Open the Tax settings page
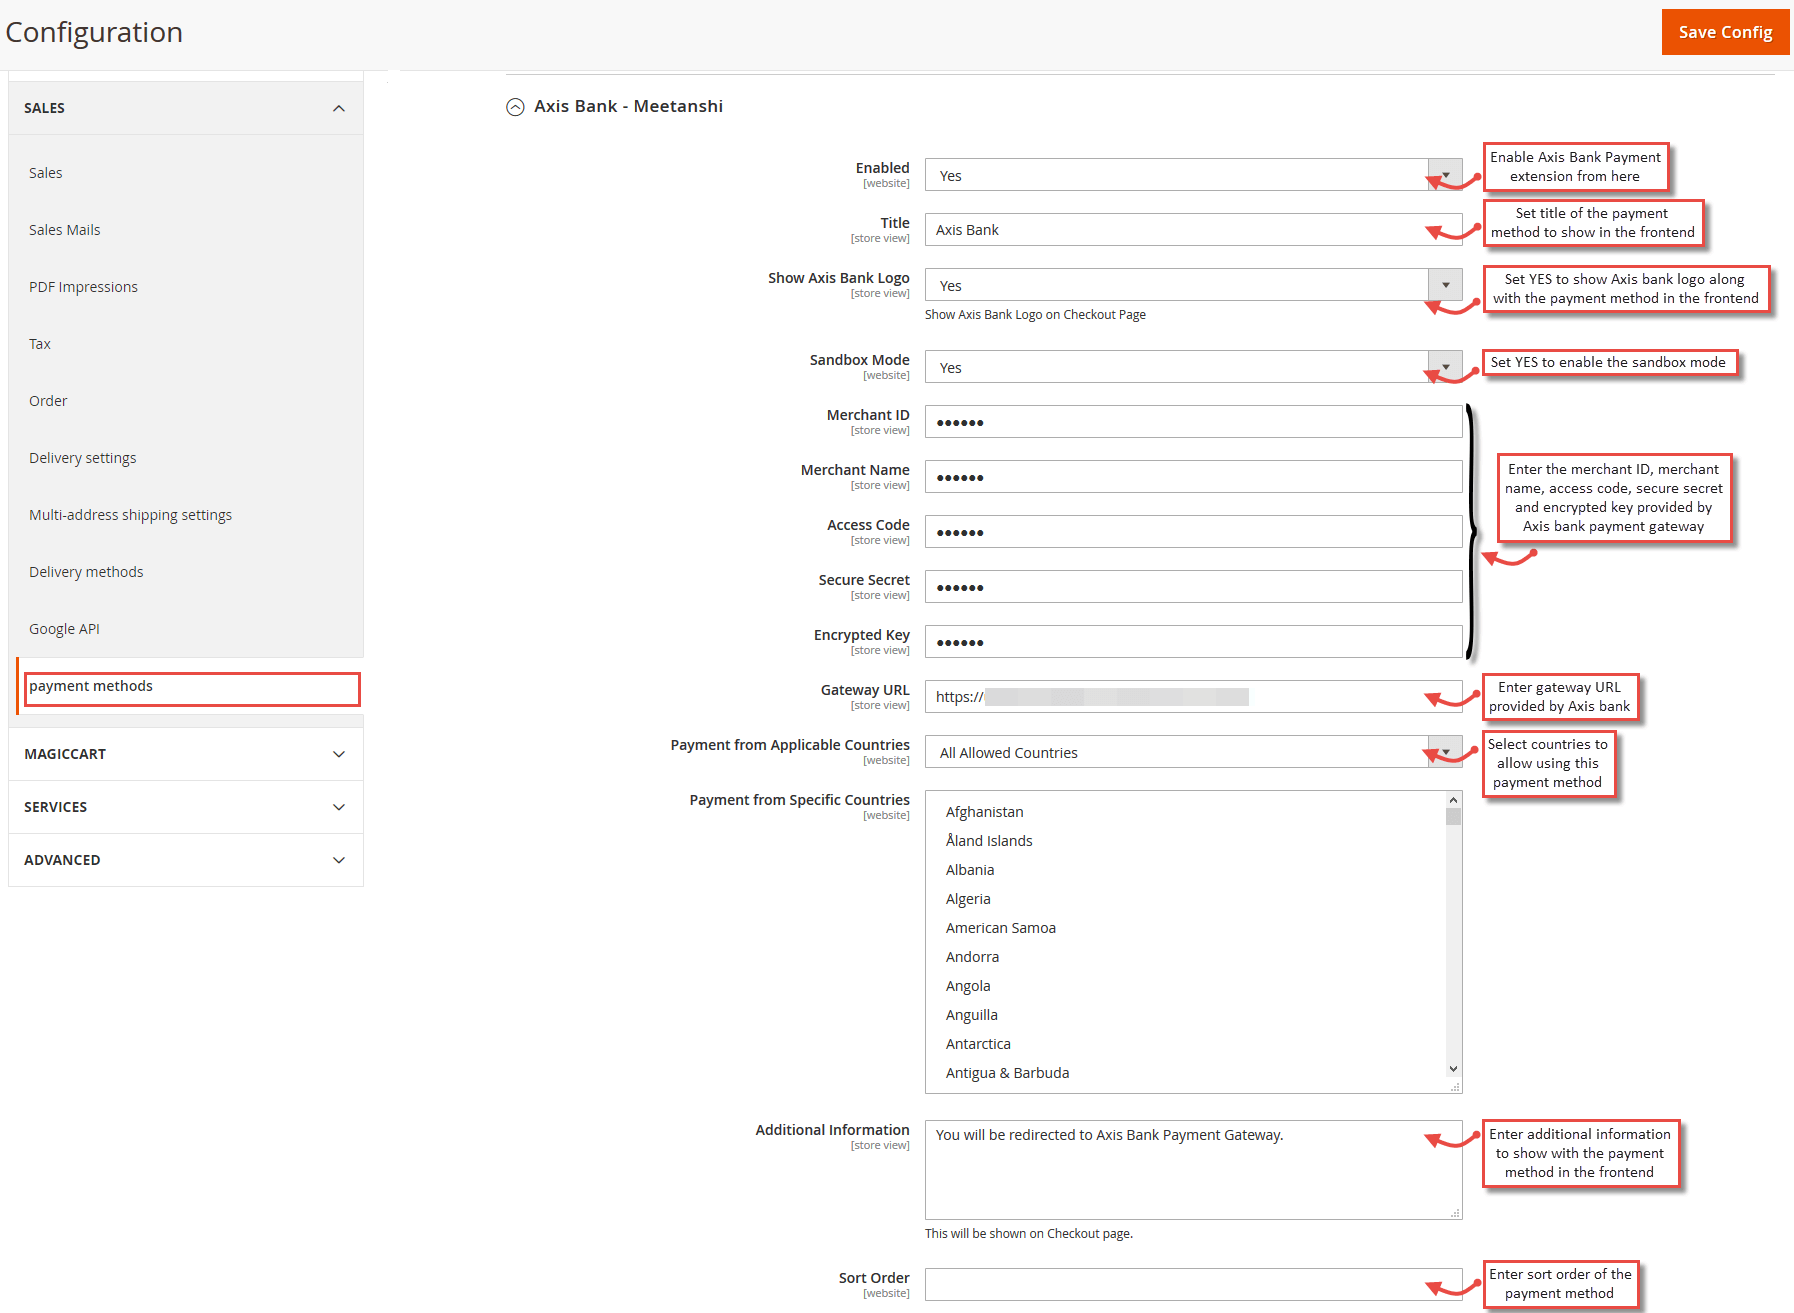Screen dimensions: 1794x1313 40,343
